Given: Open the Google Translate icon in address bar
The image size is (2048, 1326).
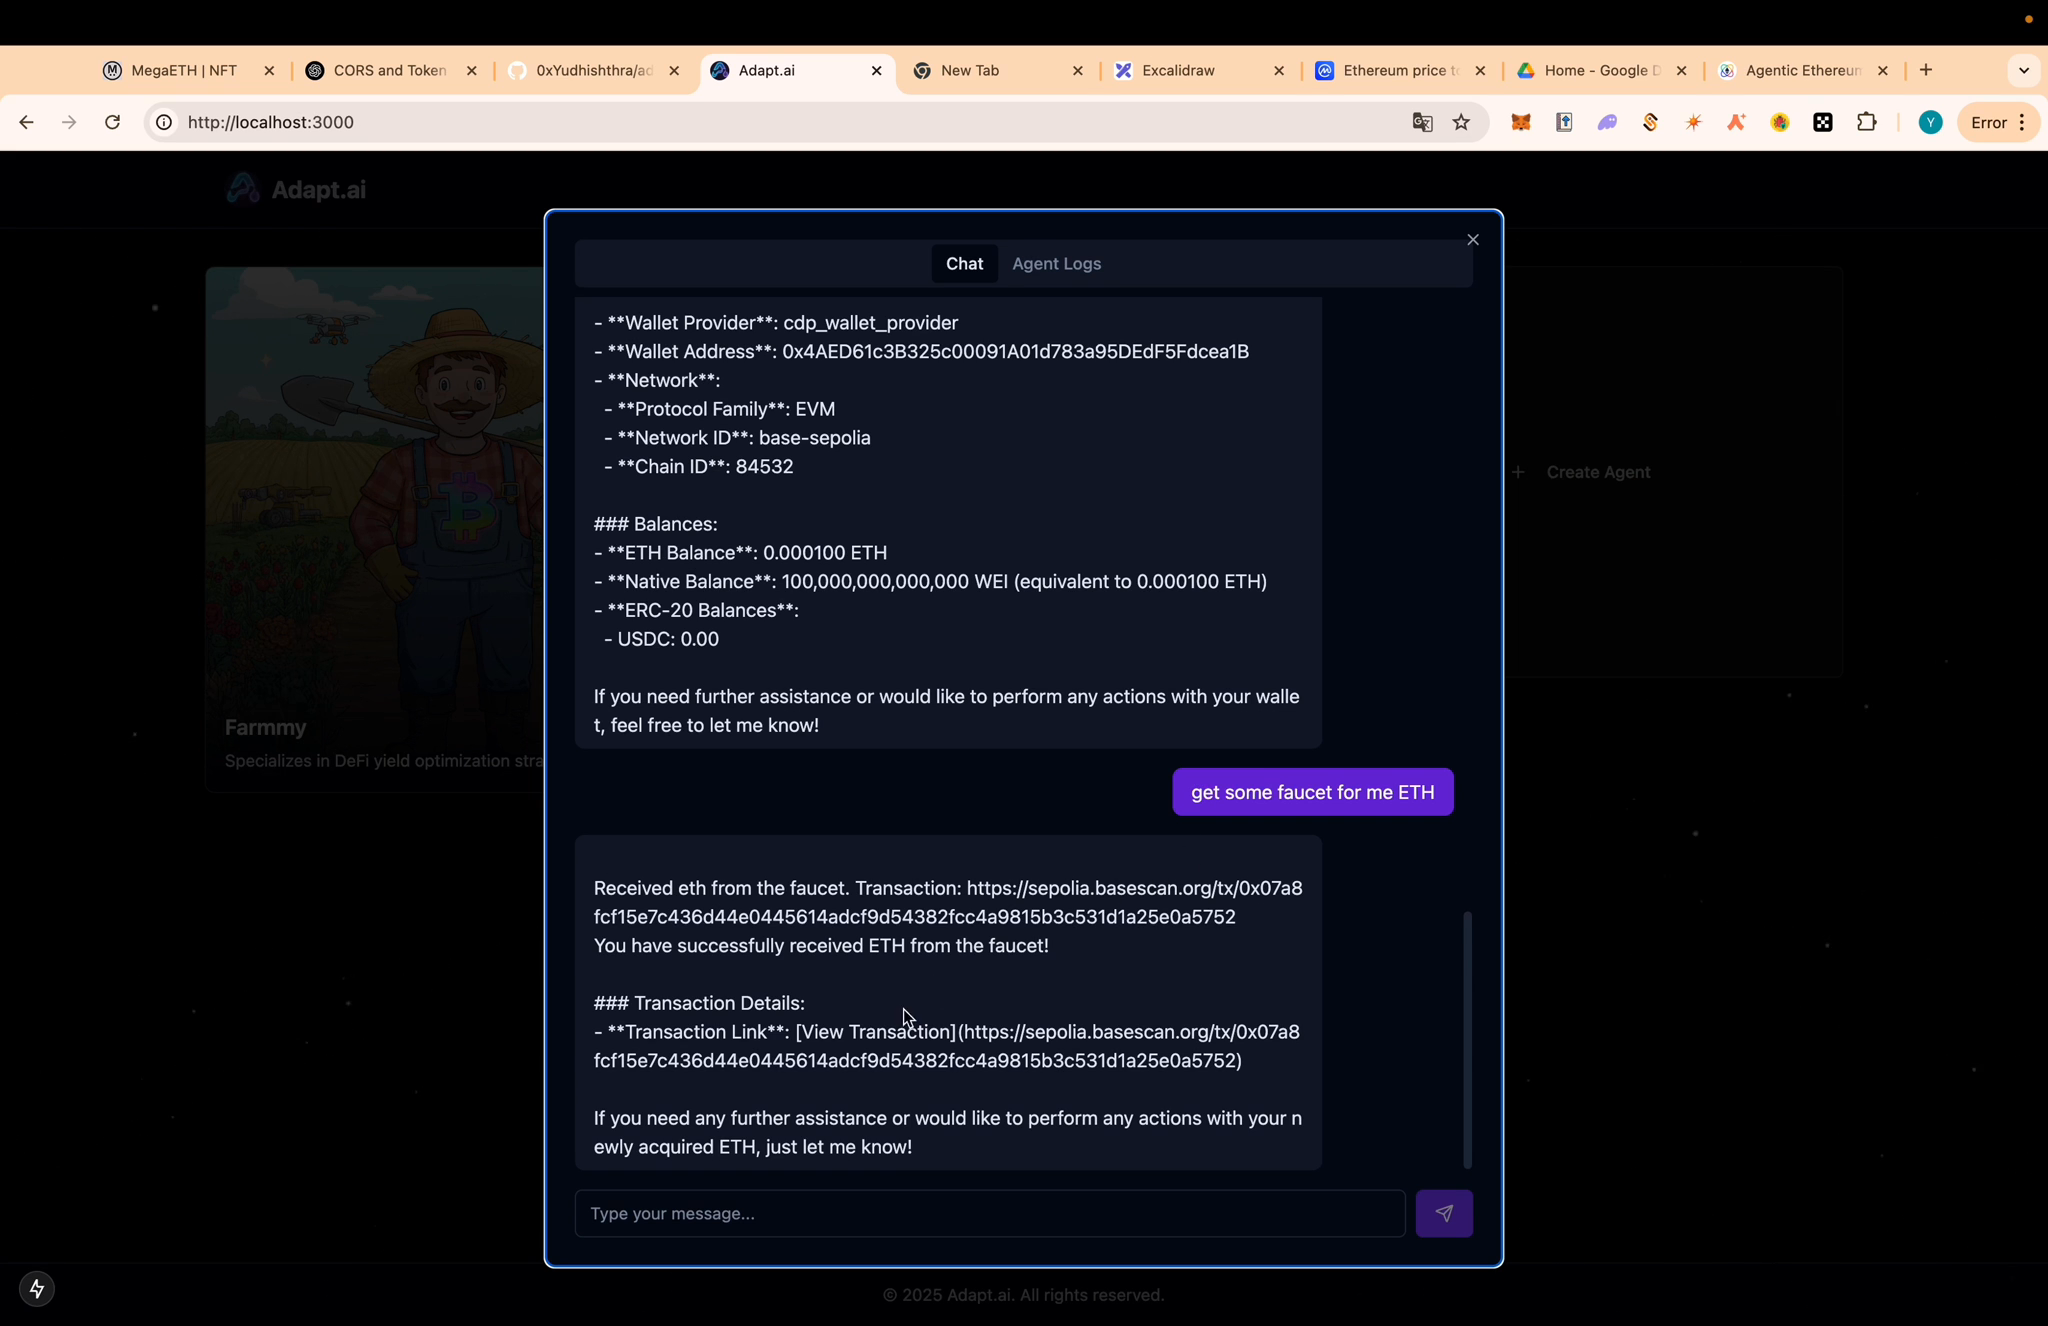Looking at the screenshot, I should point(1422,122).
